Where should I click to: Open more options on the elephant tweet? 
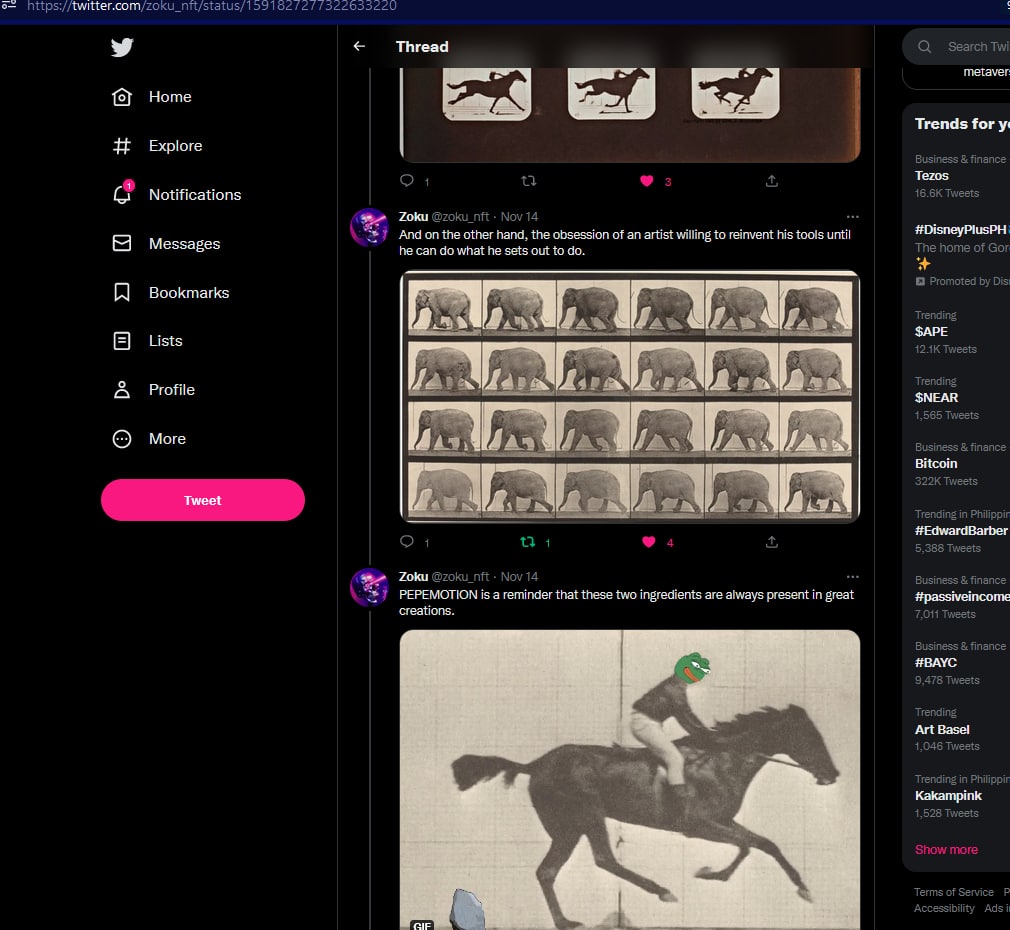853,217
